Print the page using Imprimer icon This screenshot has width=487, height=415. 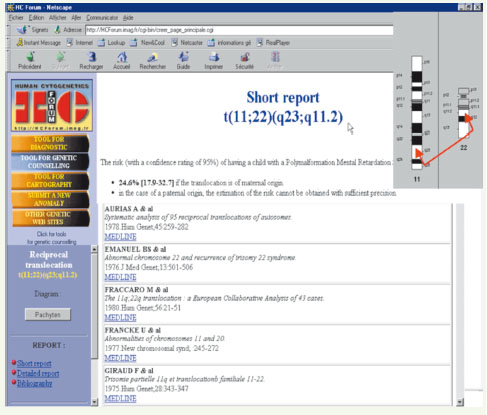[214, 57]
